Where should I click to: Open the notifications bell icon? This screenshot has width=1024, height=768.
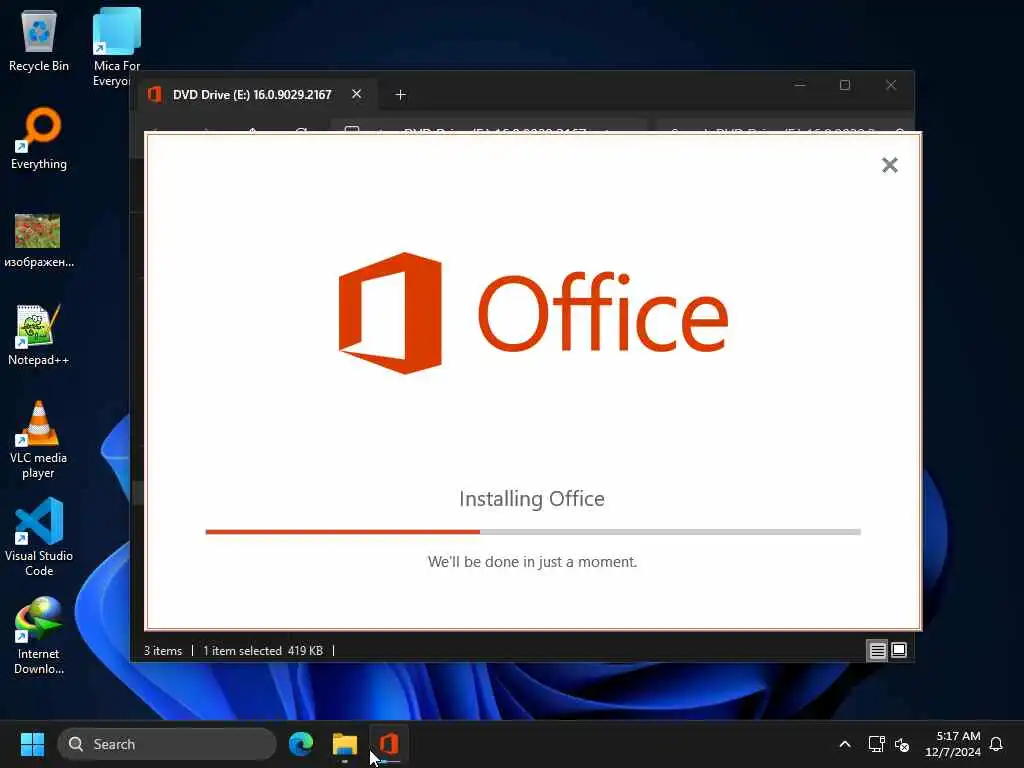tap(996, 744)
